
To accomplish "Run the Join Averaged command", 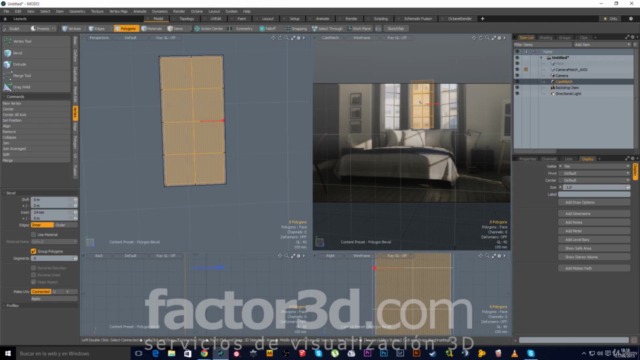I will pyautogui.click(x=36, y=149).
